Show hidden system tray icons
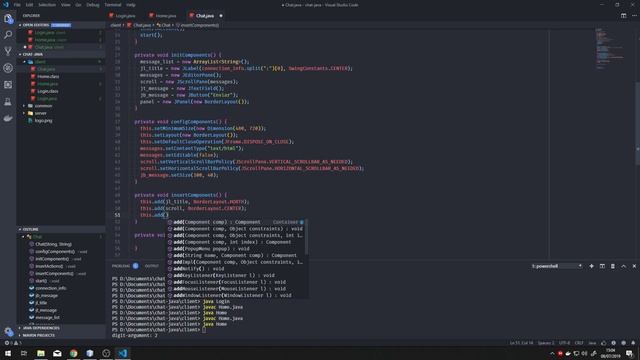This screenshot has height=360, width=640. [x=552, y=353]
